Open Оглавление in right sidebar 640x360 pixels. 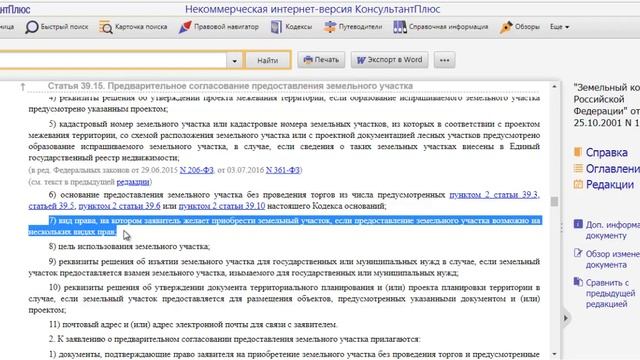(x=613, y=169)
